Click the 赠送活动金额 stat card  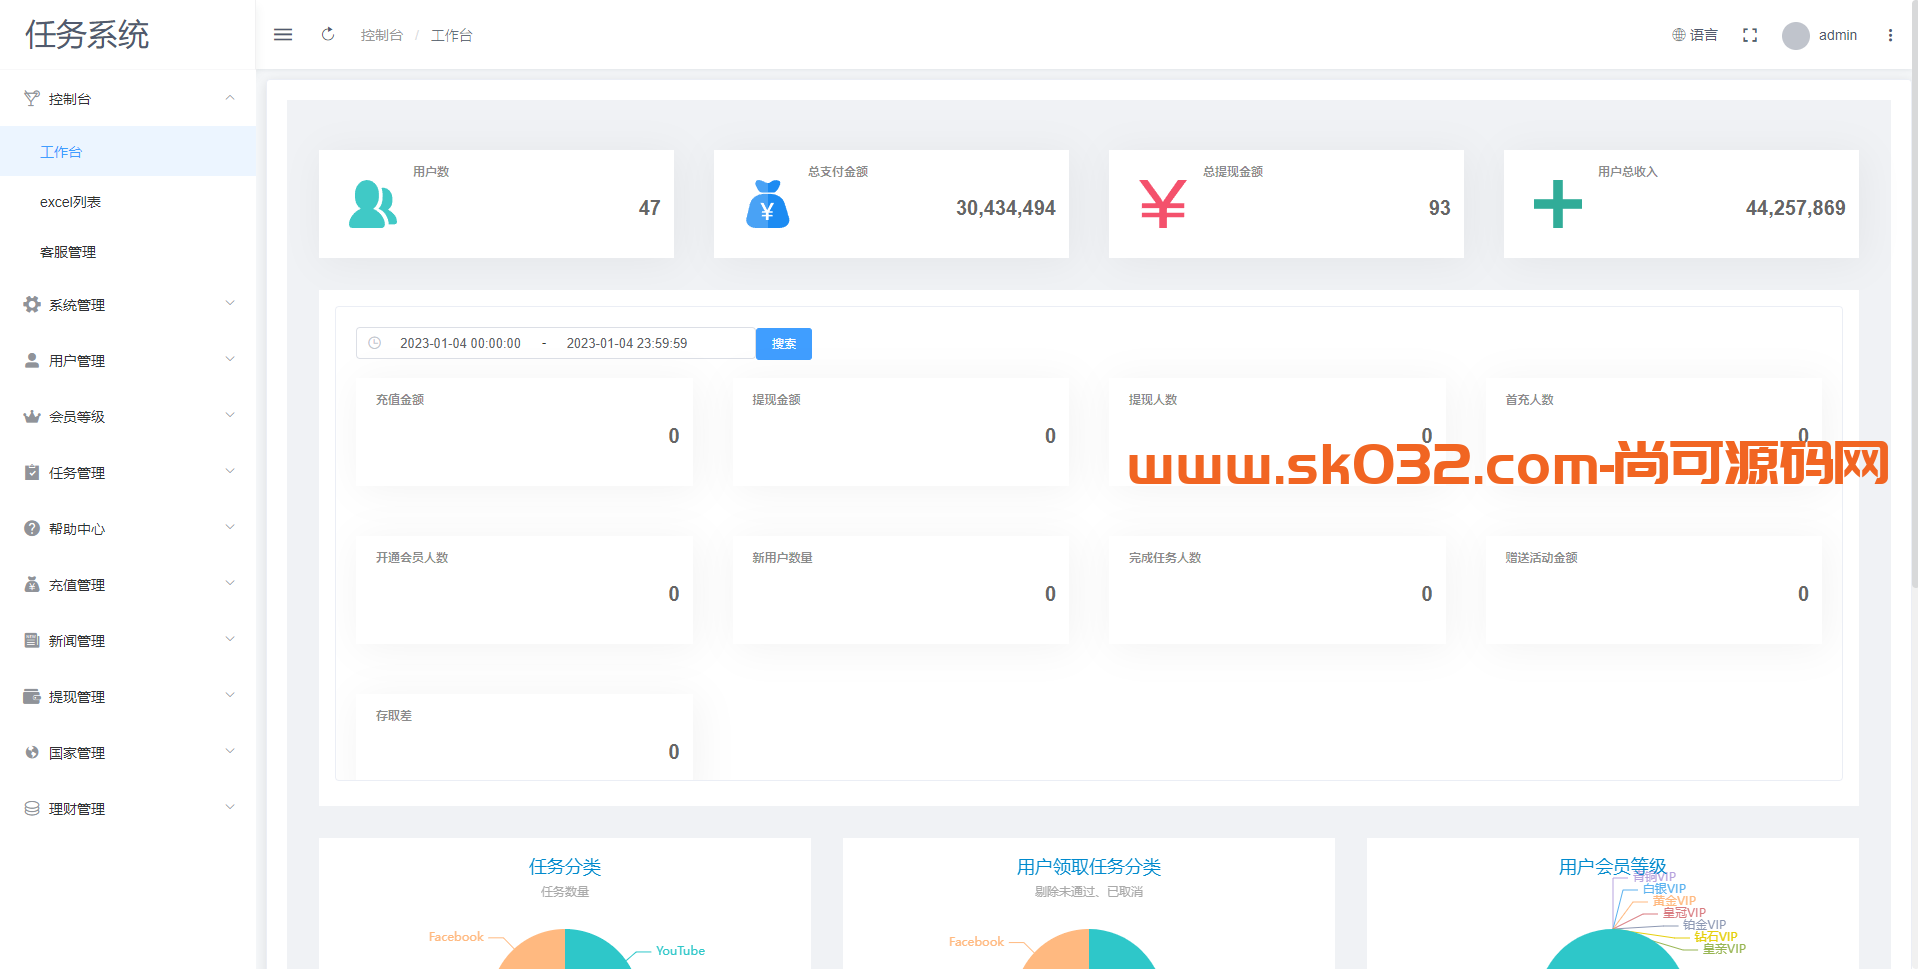pyautogui.click(x=1654, y=590)
